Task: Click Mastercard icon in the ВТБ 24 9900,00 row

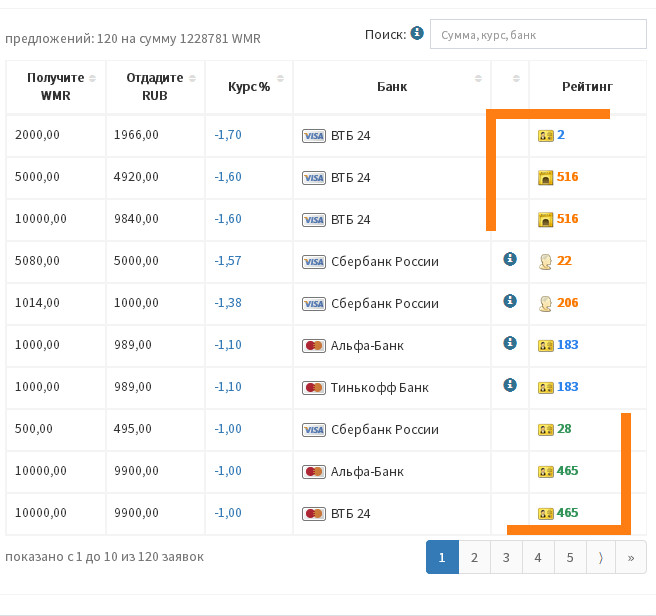Action: tap(314, 513)
